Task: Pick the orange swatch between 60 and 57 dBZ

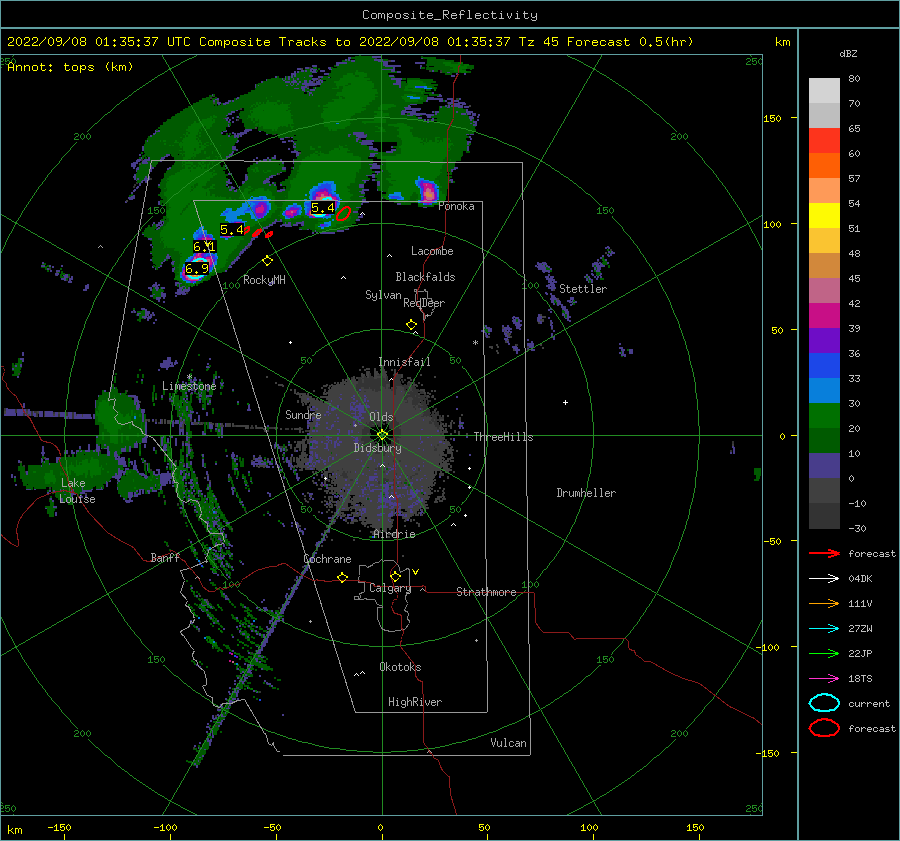Action: click(824, 166)
